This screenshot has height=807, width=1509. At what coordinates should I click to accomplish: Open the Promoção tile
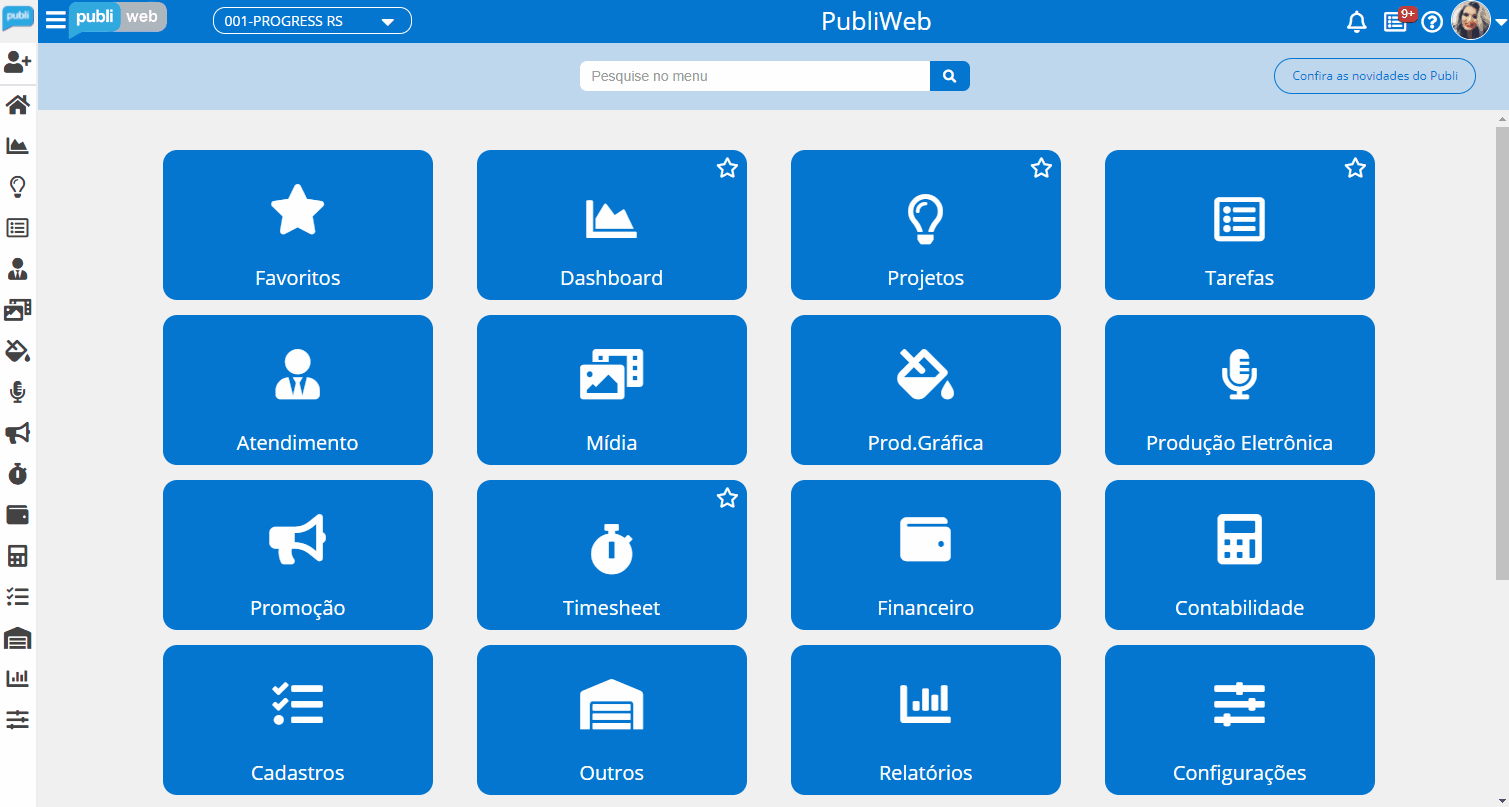(x=298, y=555)
